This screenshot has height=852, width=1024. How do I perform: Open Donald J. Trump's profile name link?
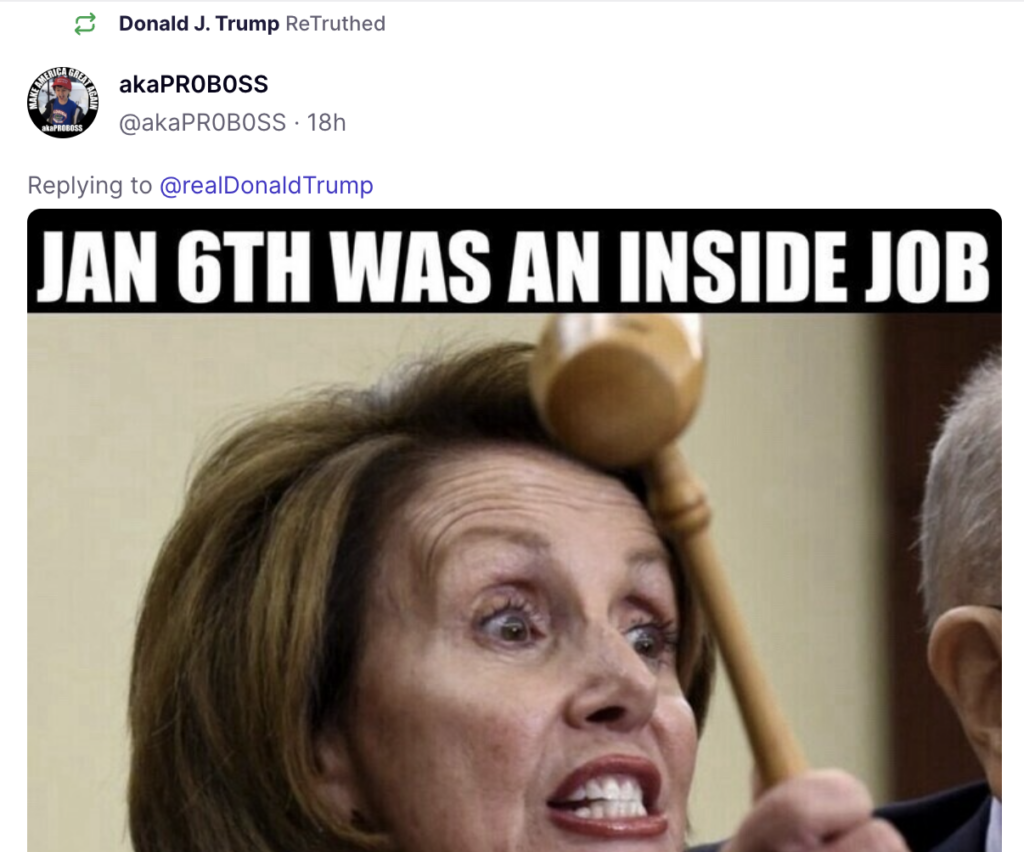pos(199,24)
